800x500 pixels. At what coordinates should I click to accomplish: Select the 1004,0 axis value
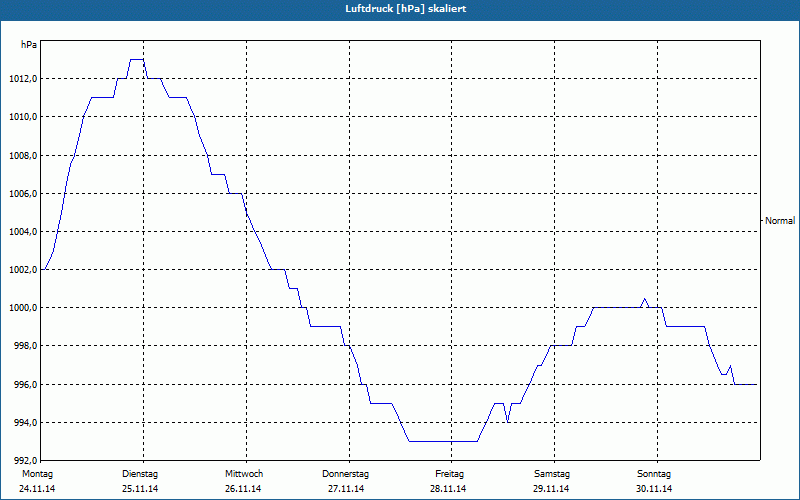click(x=23, y=232)
